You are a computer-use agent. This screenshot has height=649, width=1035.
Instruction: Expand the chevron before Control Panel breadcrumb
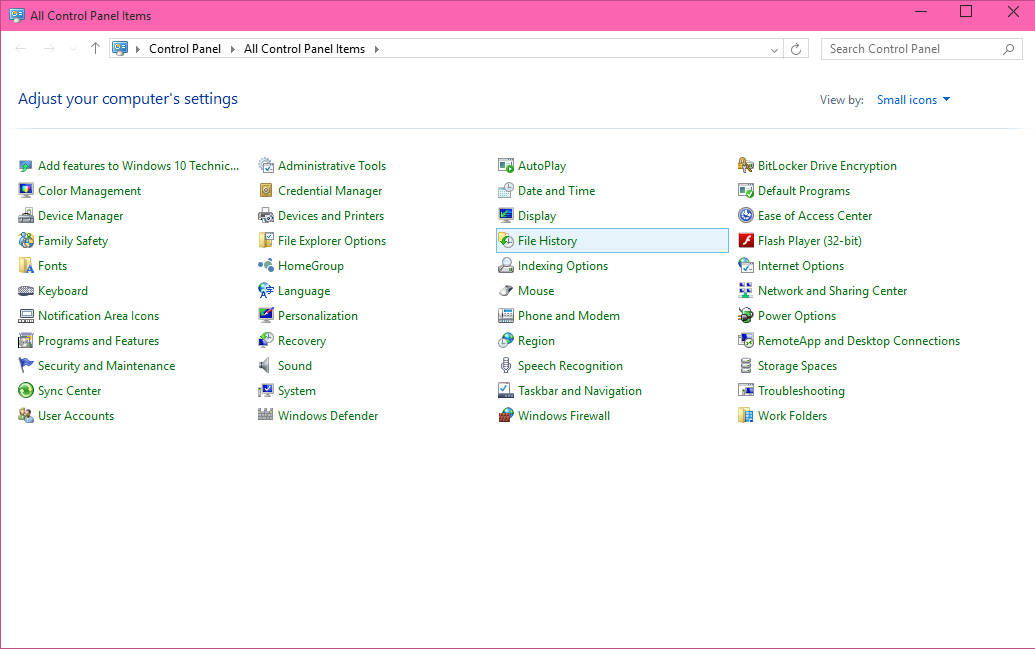(x=137, y=50)
